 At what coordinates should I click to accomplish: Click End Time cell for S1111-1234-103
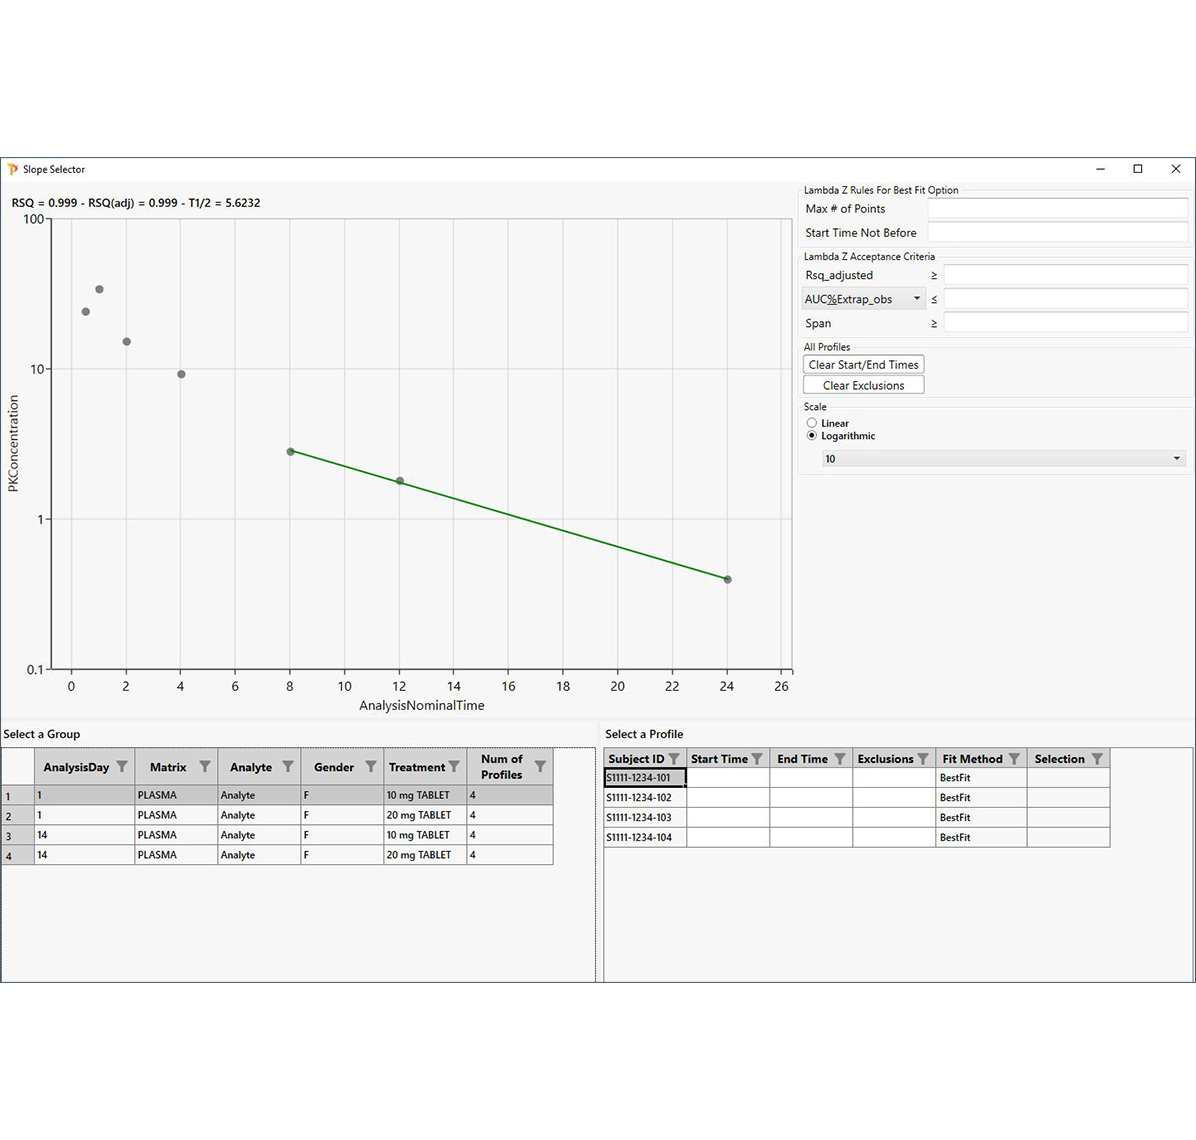coord(811,817)
